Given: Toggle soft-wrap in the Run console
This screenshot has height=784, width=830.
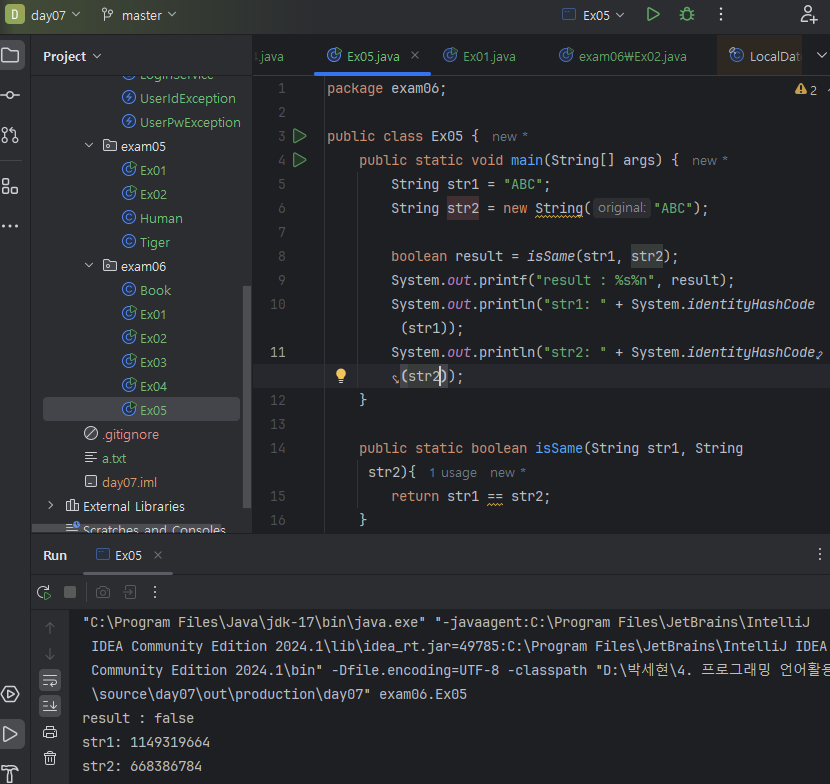Looking at the screenshot, I should pos(50,680).
